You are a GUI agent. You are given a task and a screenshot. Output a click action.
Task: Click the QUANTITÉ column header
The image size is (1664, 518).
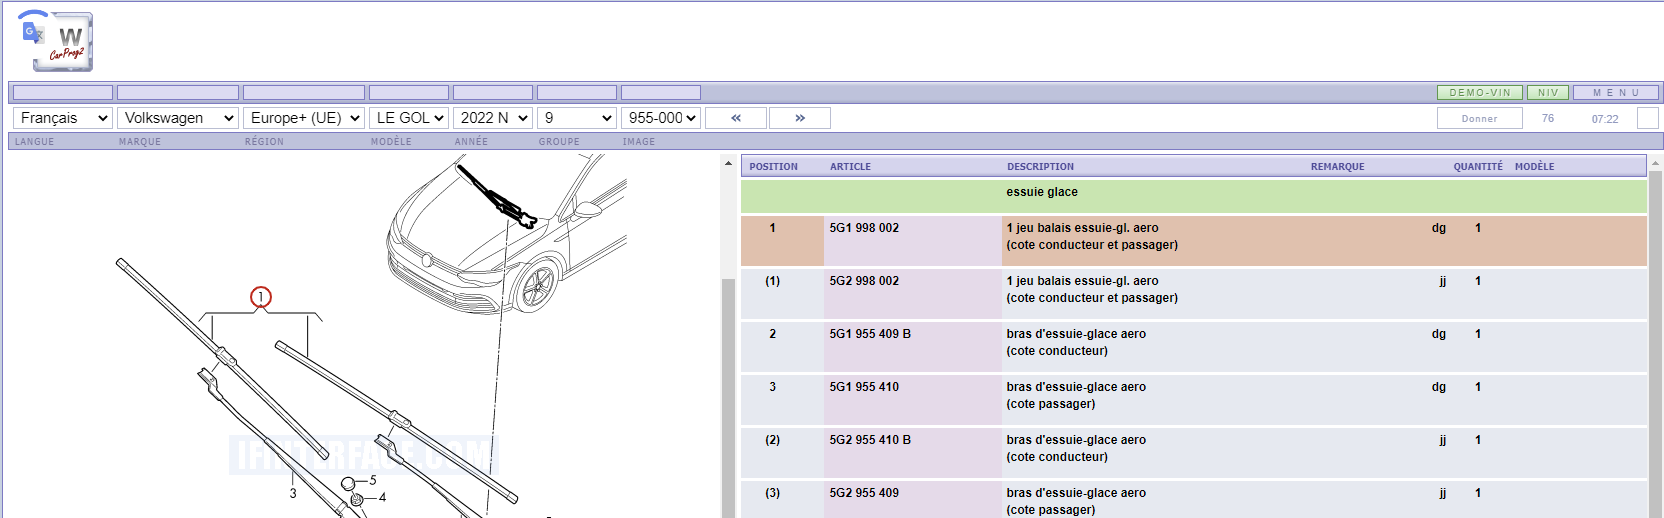(x=1478, y=167)
